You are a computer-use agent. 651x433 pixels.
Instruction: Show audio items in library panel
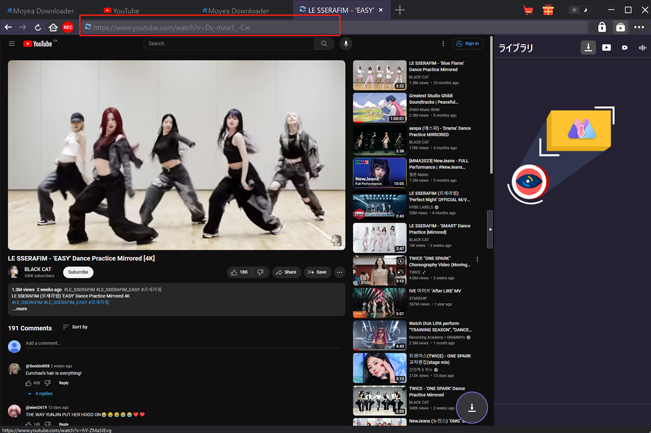643,48
